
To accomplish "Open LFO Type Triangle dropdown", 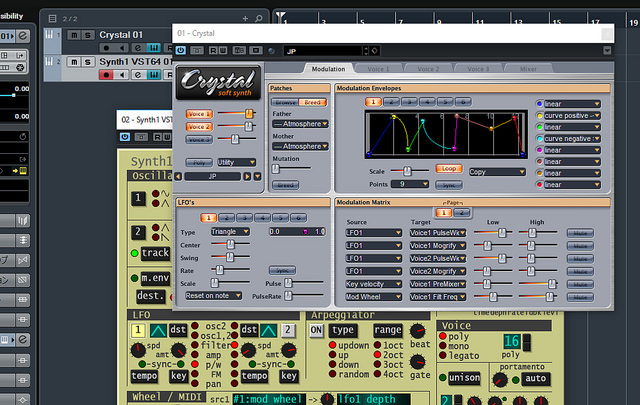I will tap(230, 231).
